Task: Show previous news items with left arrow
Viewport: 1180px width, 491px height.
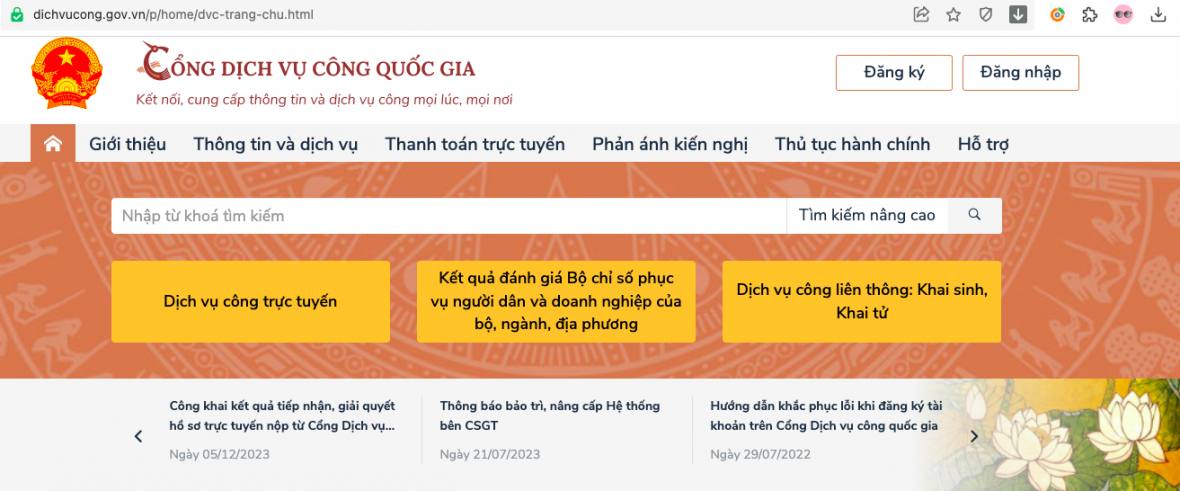Action: pyautogui.click(x=139, y=436)
